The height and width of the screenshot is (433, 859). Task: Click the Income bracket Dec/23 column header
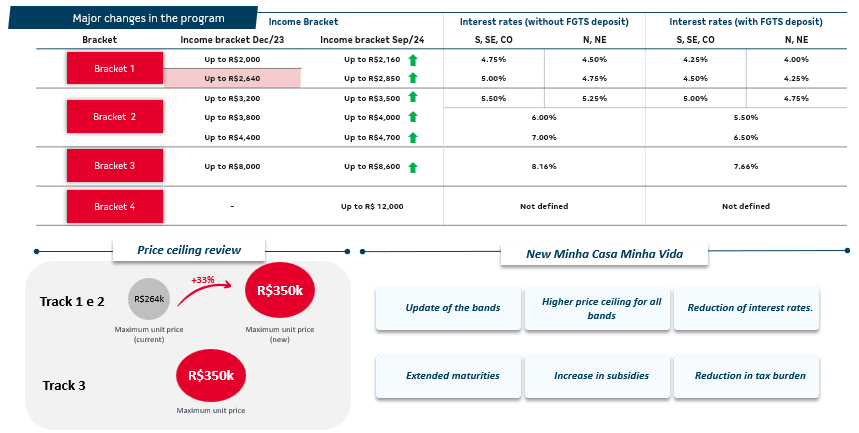232,39
